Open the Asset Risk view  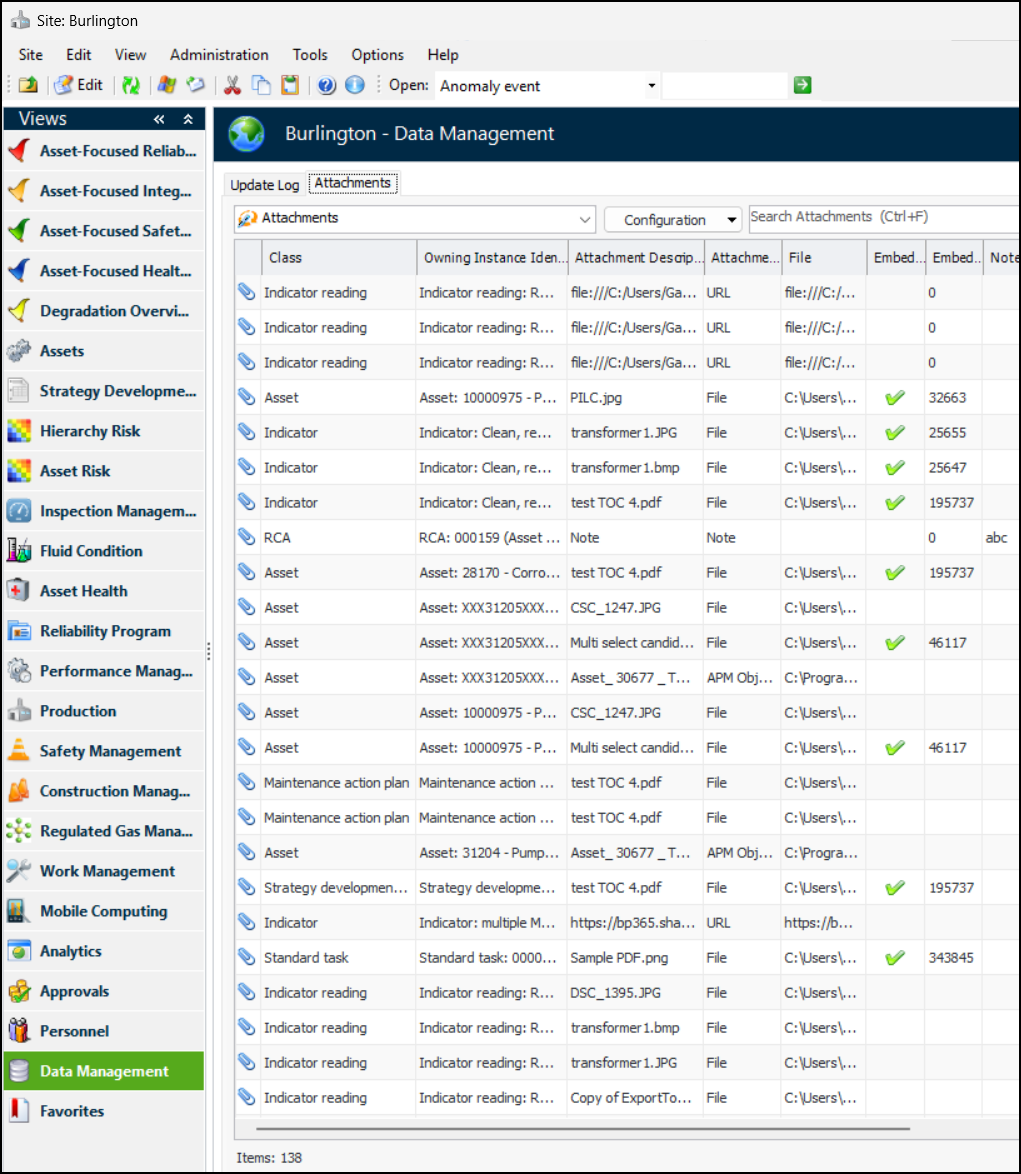103,471
